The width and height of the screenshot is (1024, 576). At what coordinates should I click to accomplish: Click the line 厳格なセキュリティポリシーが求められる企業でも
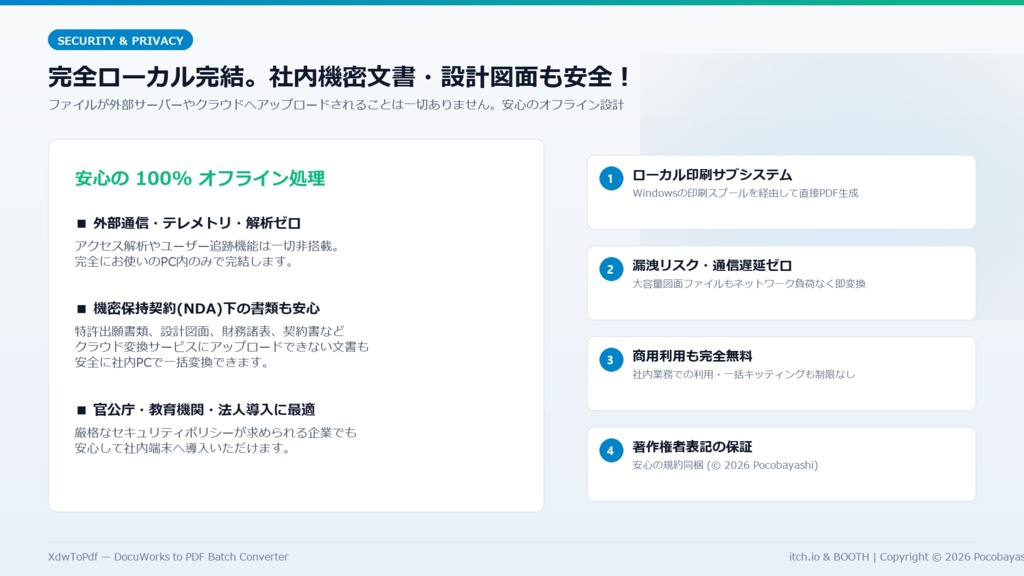(x=216, y=432)
